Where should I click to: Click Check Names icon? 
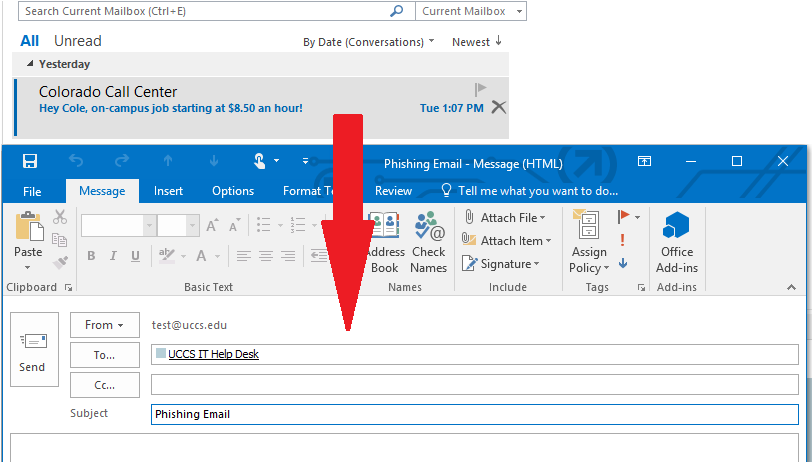pos(429,242)
